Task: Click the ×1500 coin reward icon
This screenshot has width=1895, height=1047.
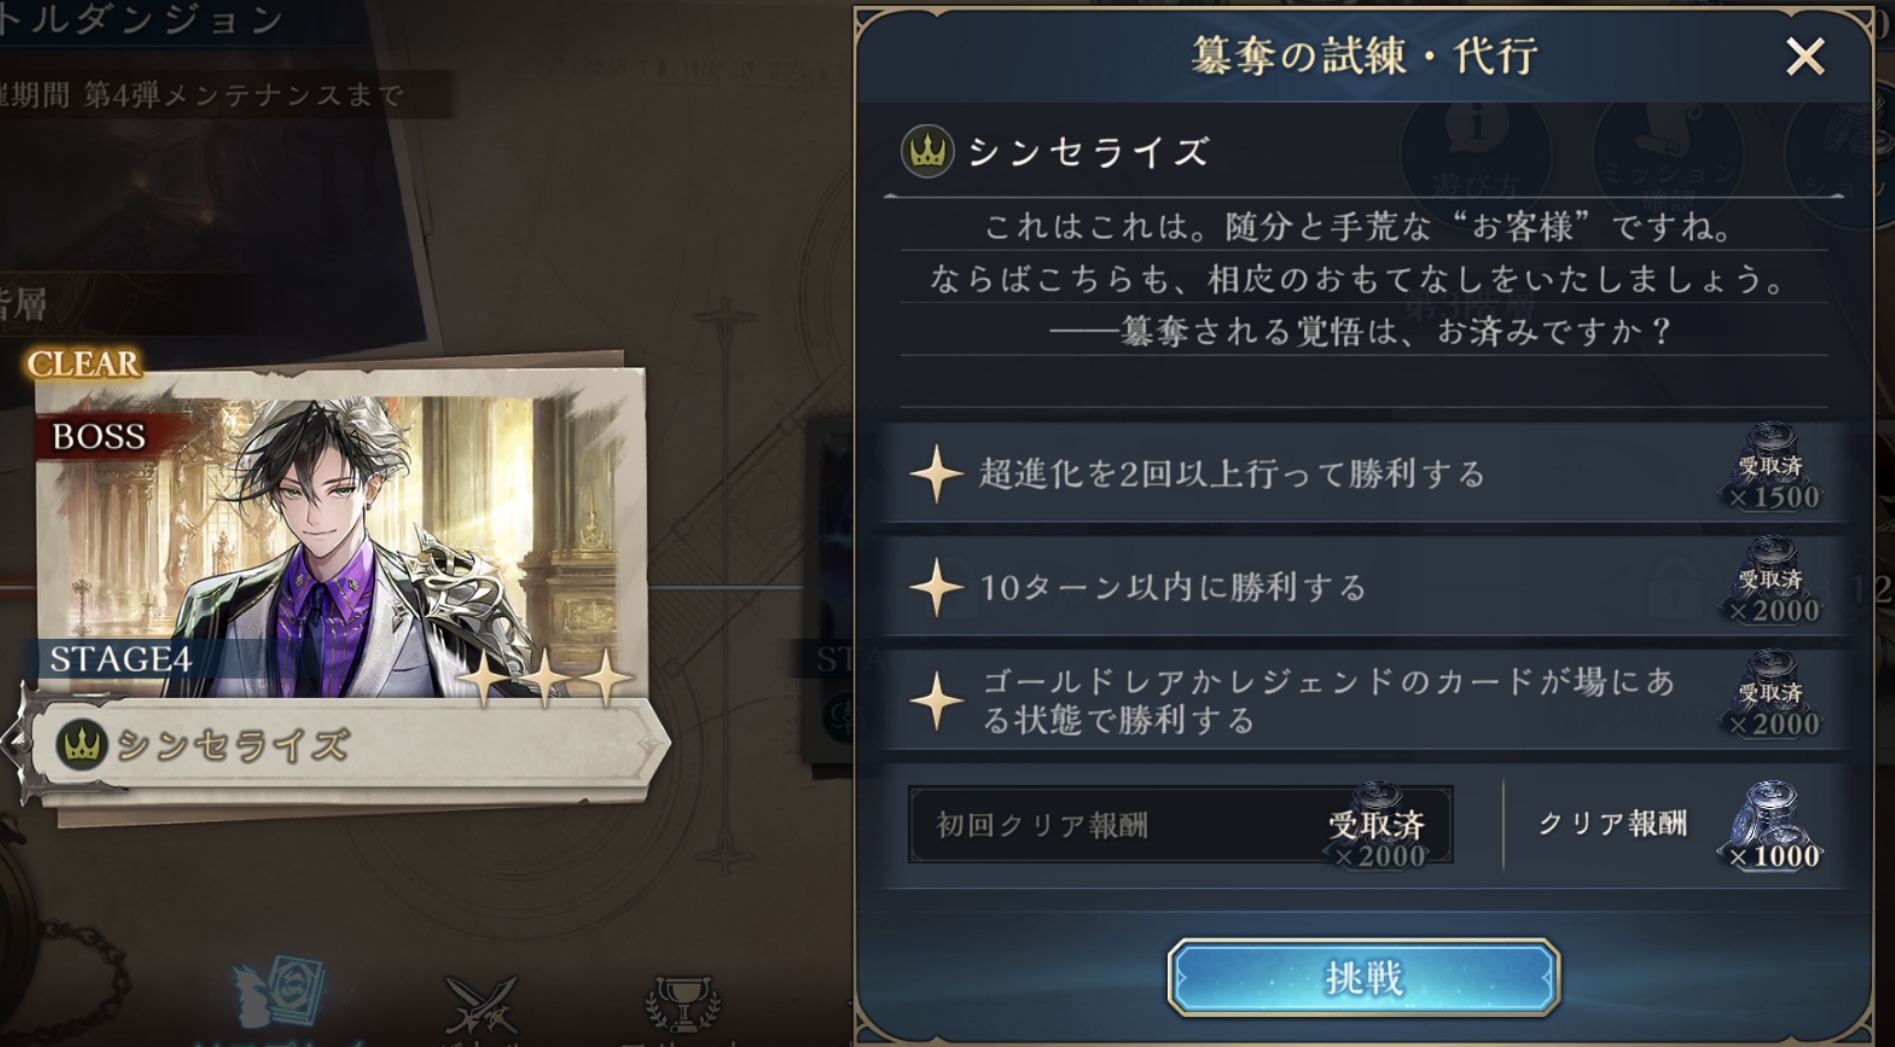Action: click(1771, 468)
